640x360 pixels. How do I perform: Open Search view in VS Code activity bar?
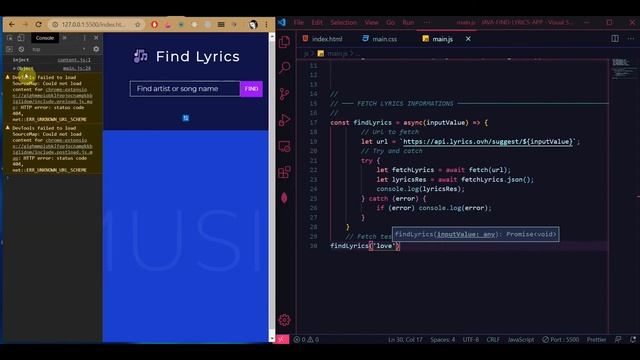click(284, 67)
